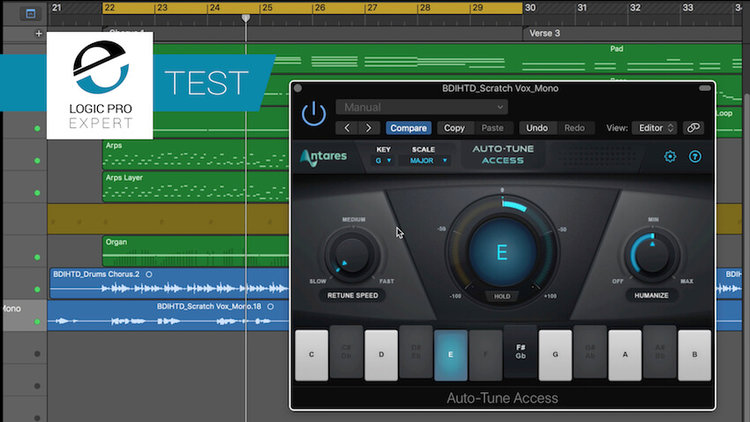Viewport: 750px width, 422px height.
Task: Open the Key G dropdown
Action: point(383,161)
